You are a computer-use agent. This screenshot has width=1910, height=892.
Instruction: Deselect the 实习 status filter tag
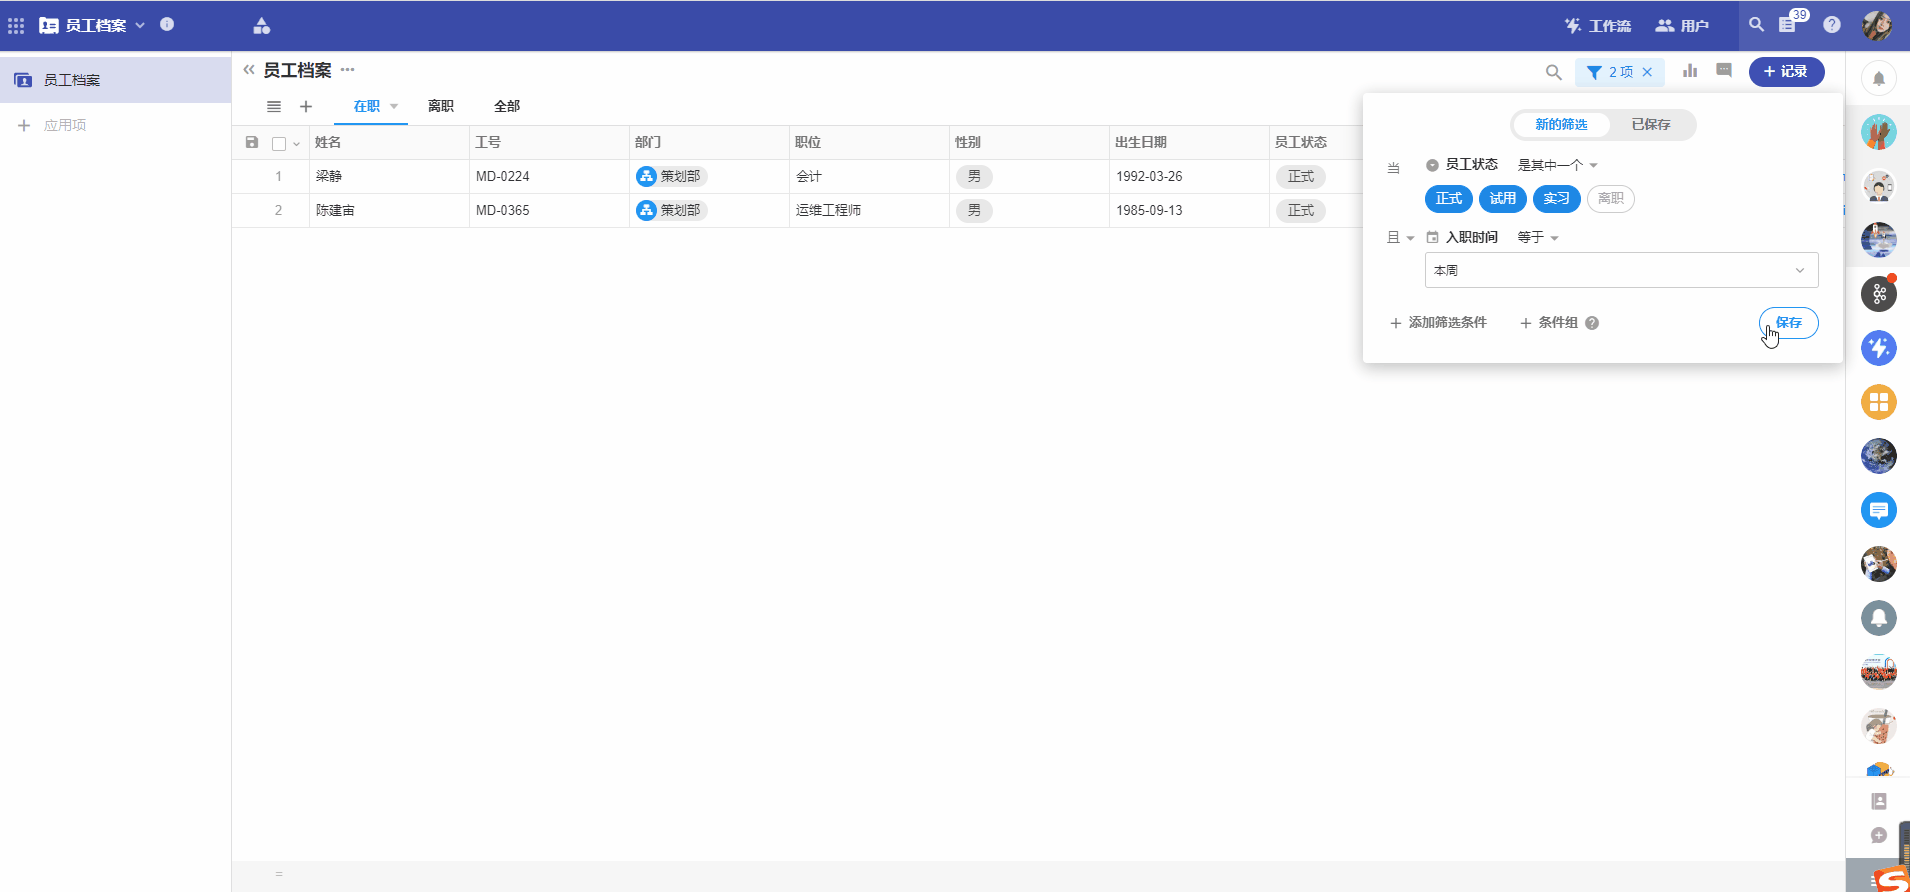(1556, 199)
